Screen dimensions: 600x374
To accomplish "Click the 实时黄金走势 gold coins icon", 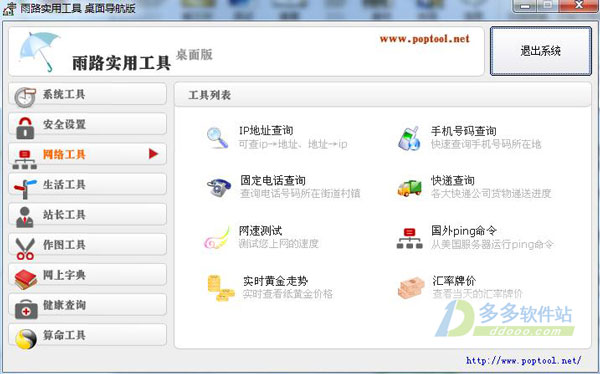I will pos(221,288).
